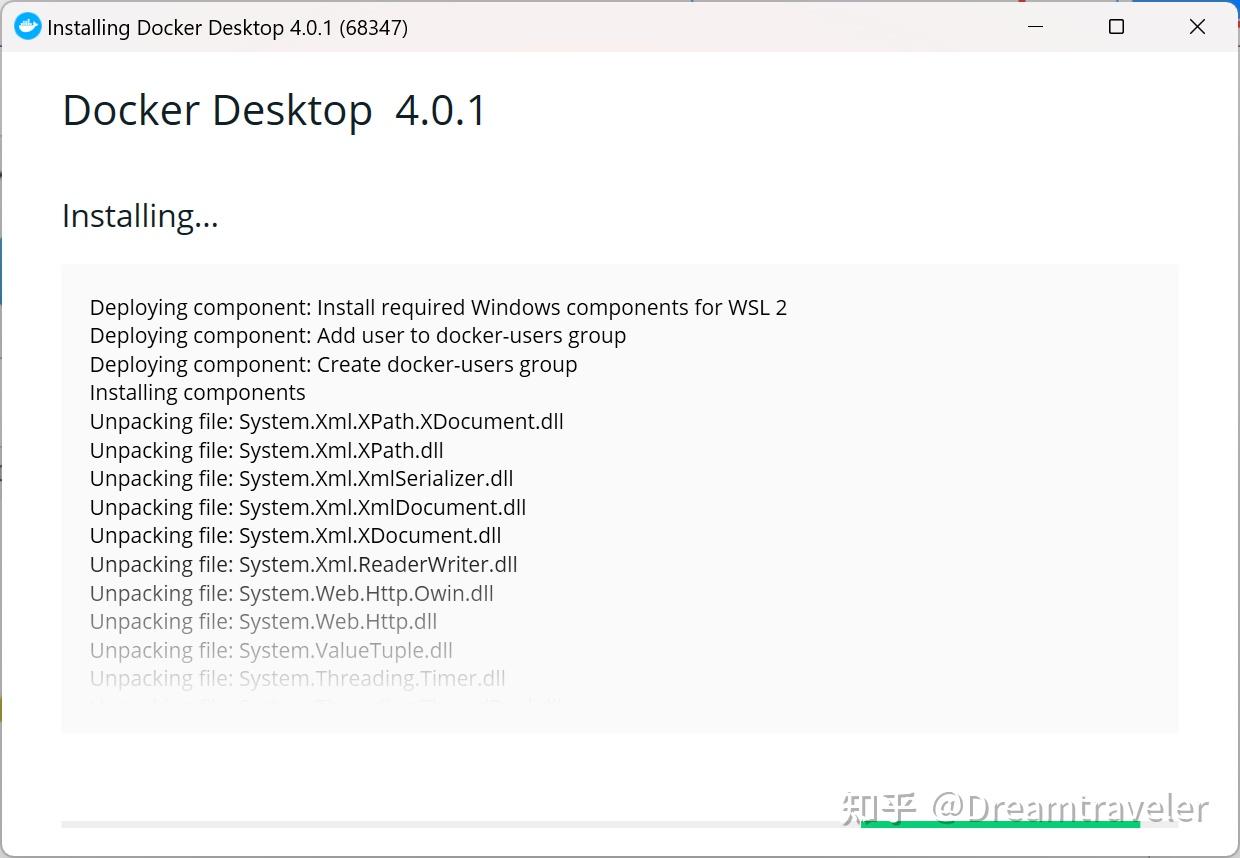This screenshot has height=858, width=1240.
Task: Click the 'Docker Desktop 4.0.1' heading
Action: point(274,110)
